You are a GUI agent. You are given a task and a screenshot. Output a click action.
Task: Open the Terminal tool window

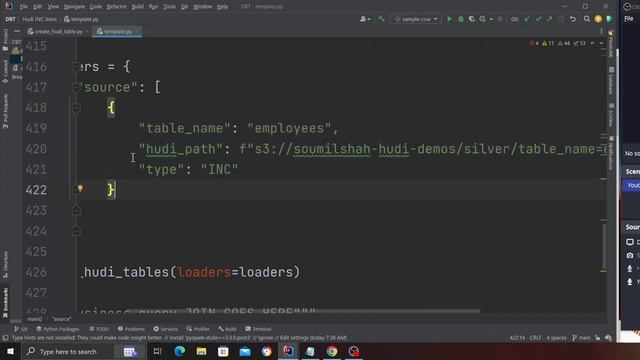coord(258,329)
